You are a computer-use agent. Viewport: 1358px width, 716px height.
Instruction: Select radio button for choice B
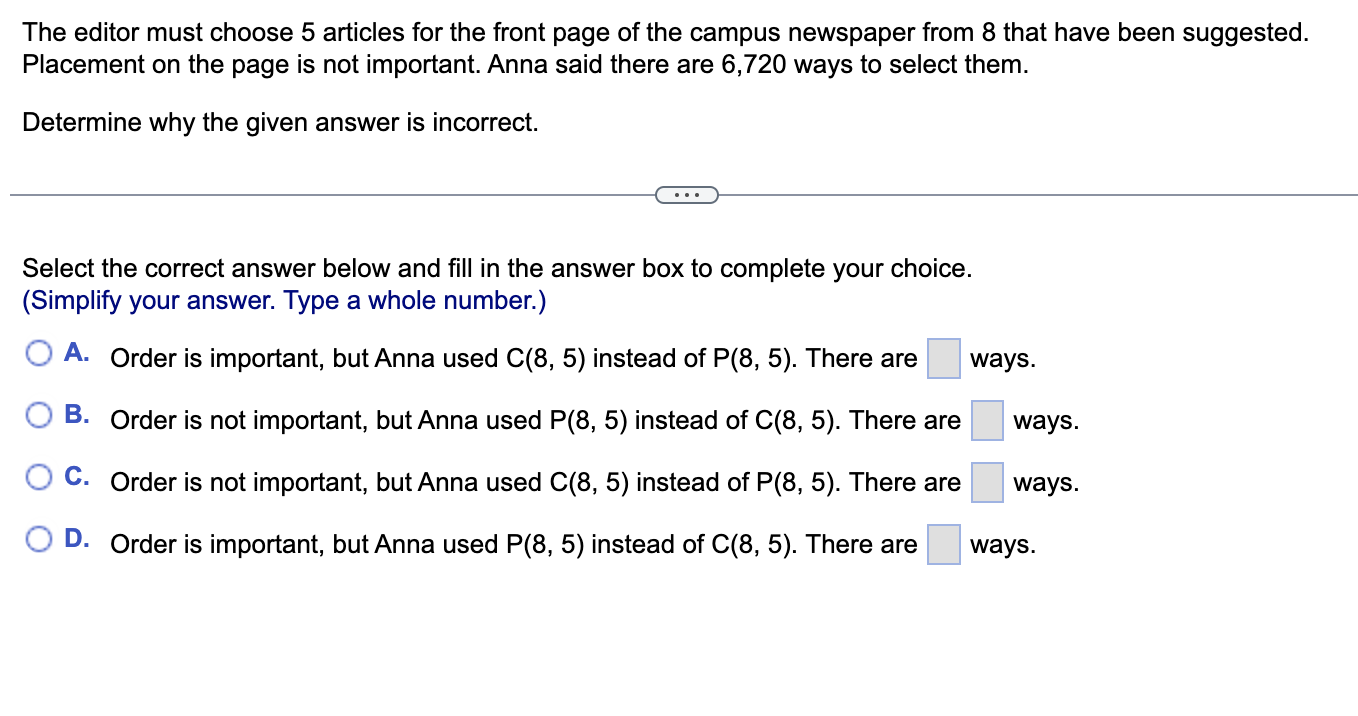39,414
